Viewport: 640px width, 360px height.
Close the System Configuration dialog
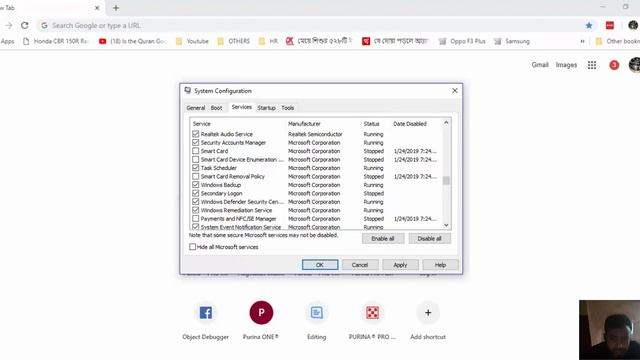click(455, 91)
